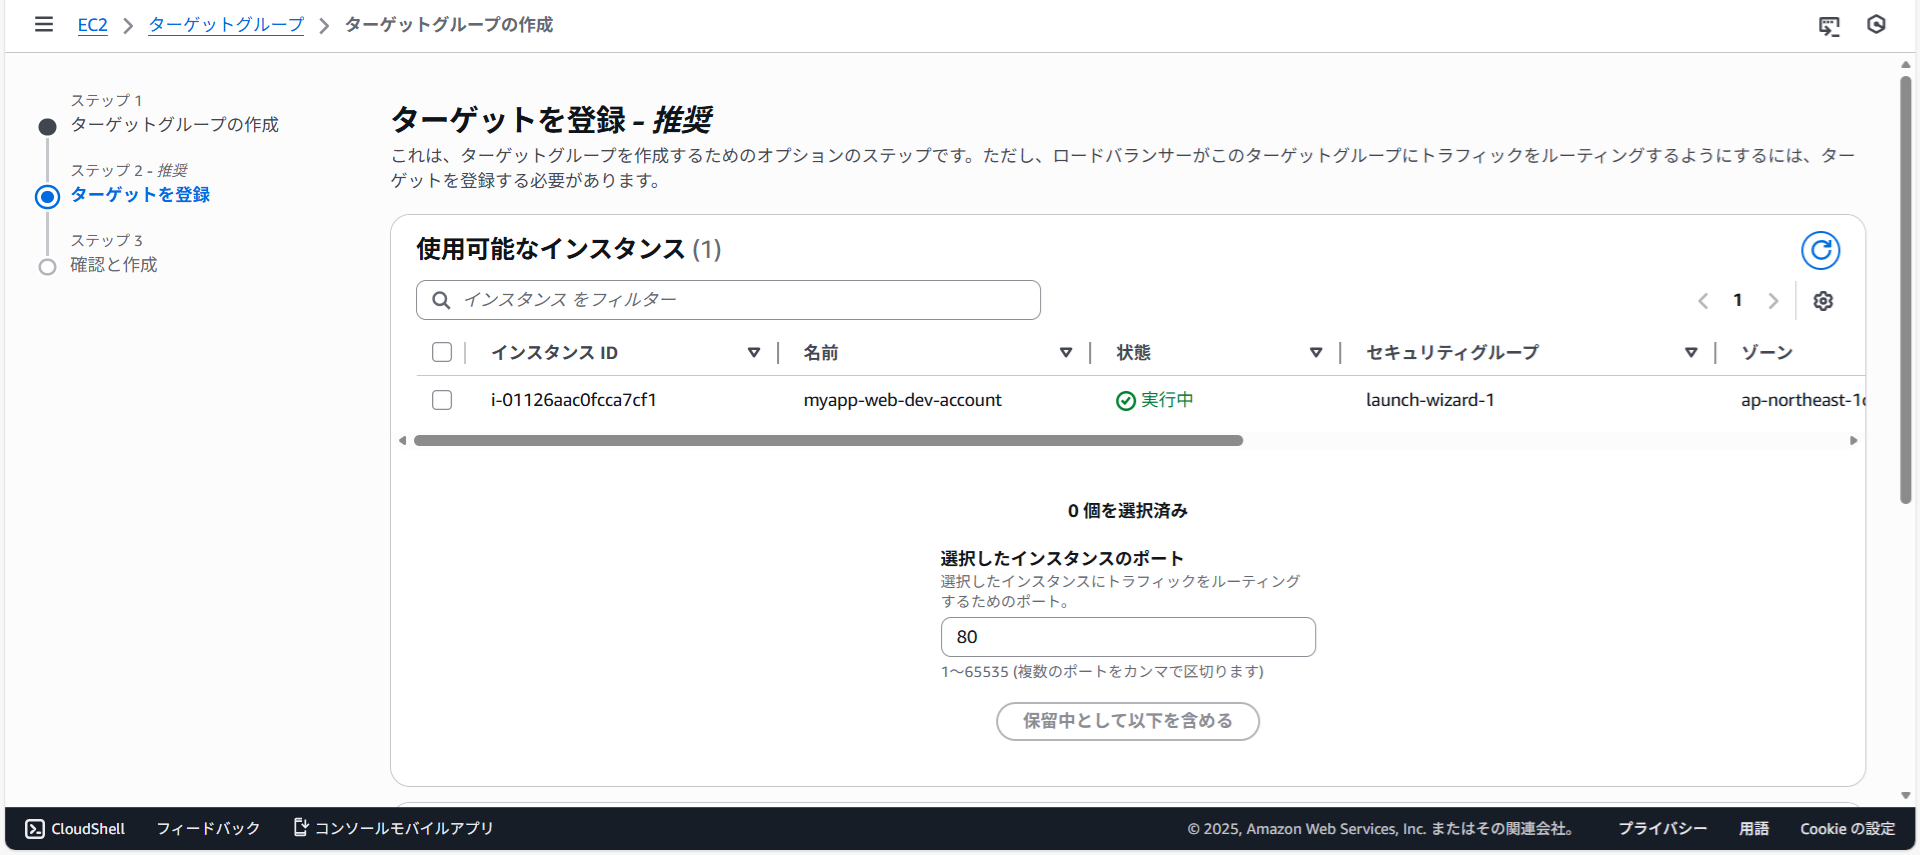Sort by インスタンス ID column arrow
Screen dimensions: 1920x855
point(753,352)
